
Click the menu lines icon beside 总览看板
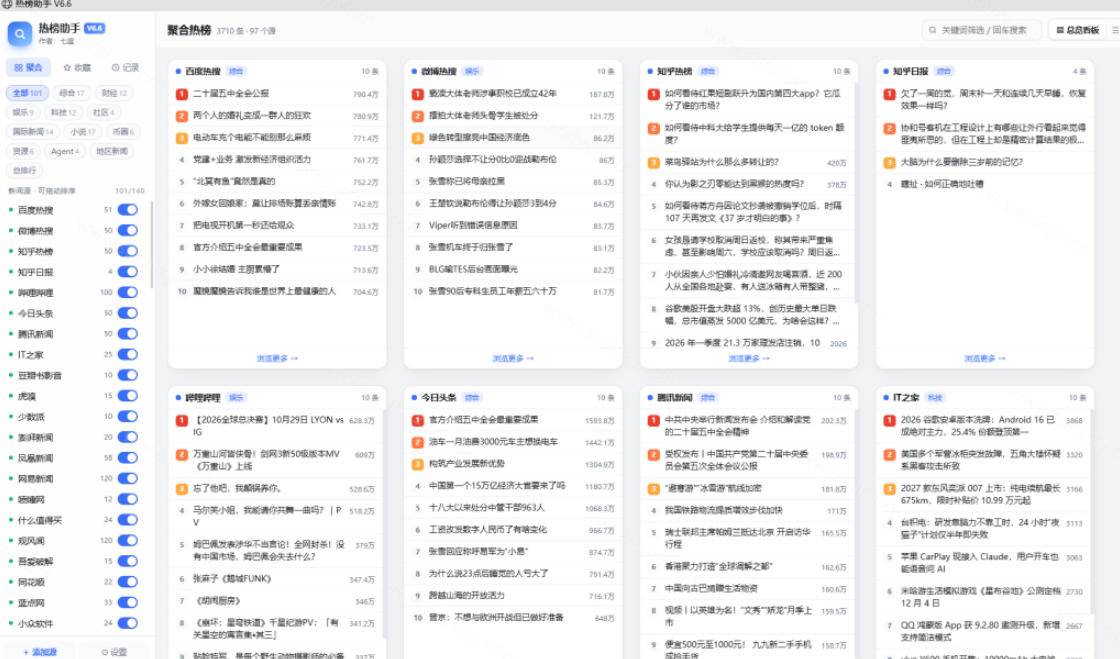click(x=1115, y=30)
